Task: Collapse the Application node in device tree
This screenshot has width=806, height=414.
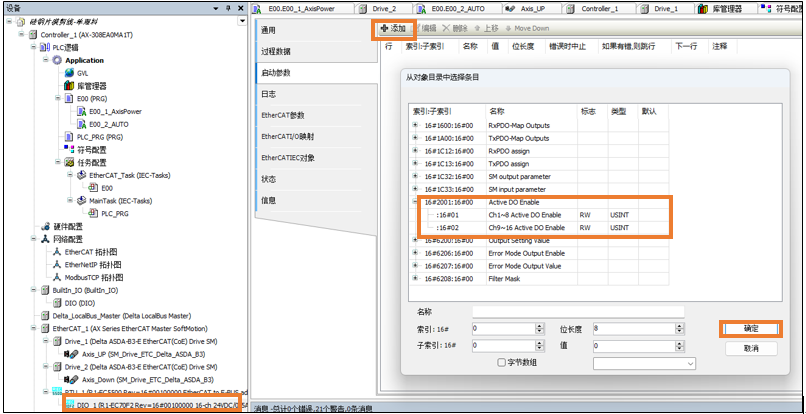Action: (x=45, y=60)
